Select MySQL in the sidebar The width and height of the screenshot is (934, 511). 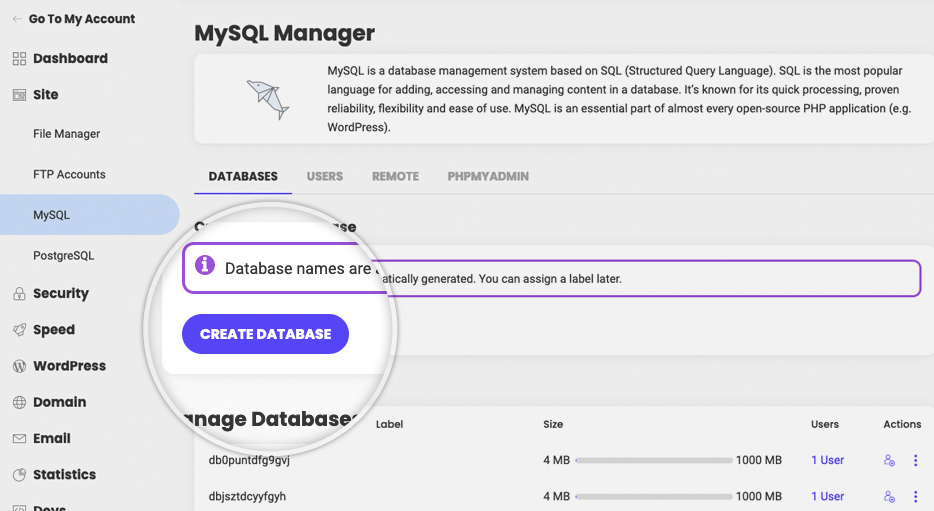point(89,214)
